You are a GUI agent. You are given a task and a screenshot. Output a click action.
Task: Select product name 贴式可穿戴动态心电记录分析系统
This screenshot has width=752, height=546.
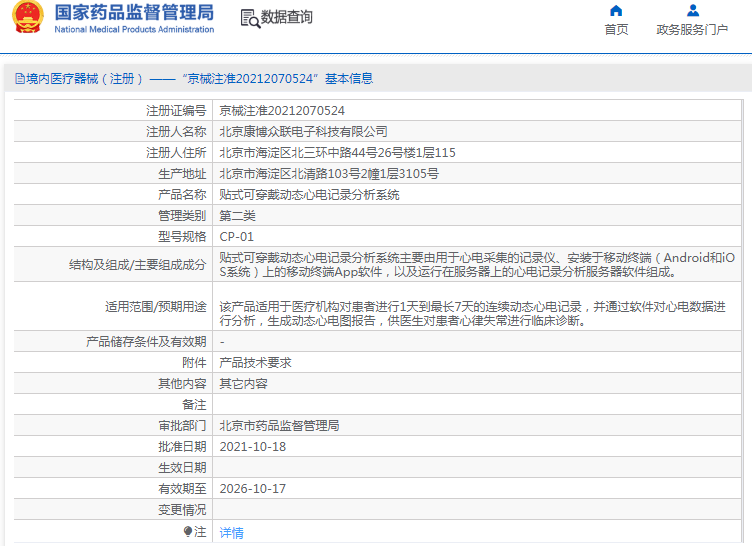309,195
